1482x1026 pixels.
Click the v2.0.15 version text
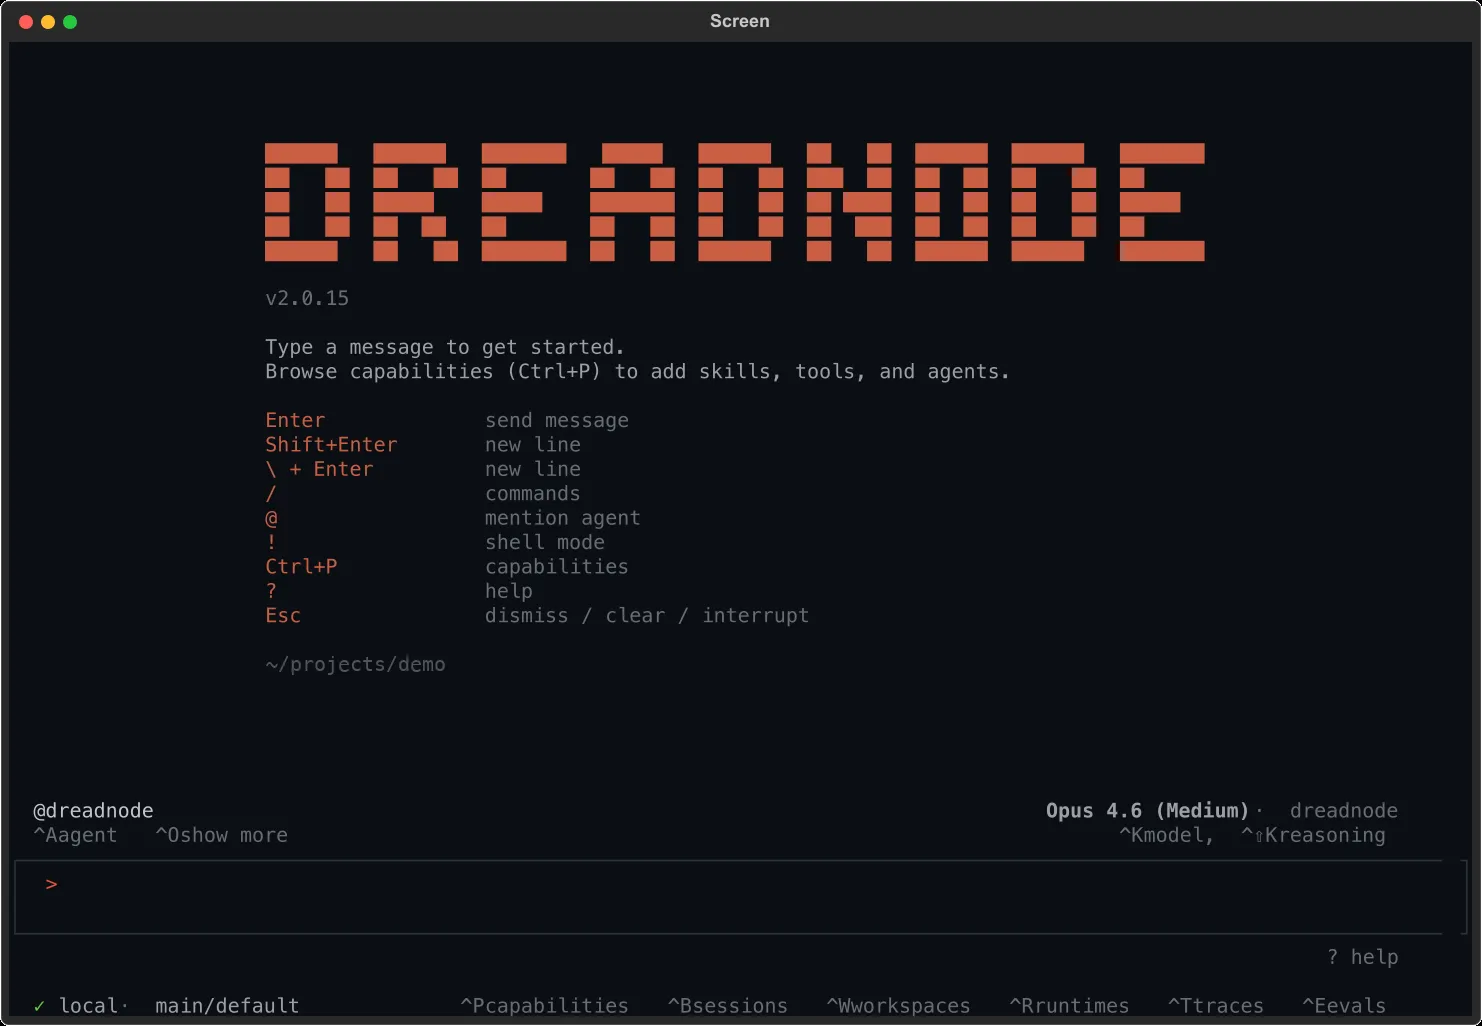[307, 298]
